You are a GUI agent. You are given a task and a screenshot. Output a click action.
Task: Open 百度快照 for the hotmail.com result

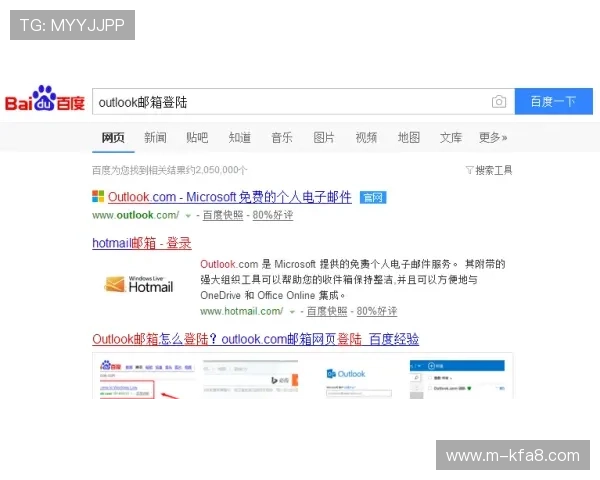tap(327, 311)
